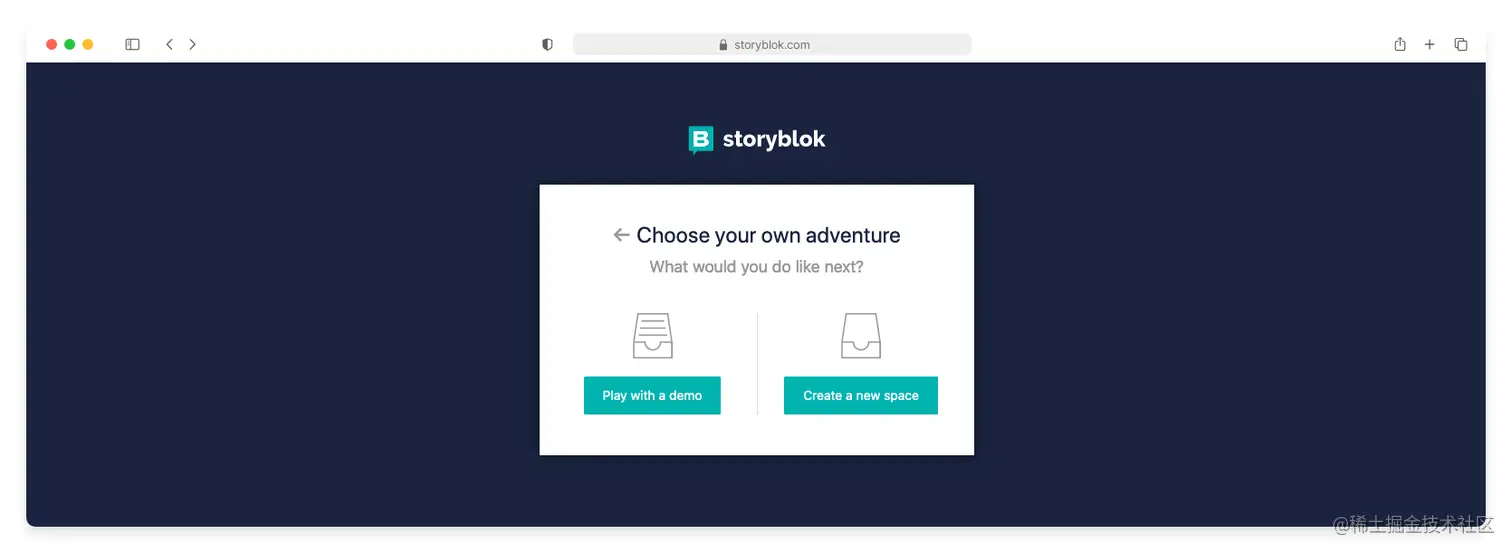Go back using the browser back chevron
Screen dimensions: 1512x553
click(169, 44)
